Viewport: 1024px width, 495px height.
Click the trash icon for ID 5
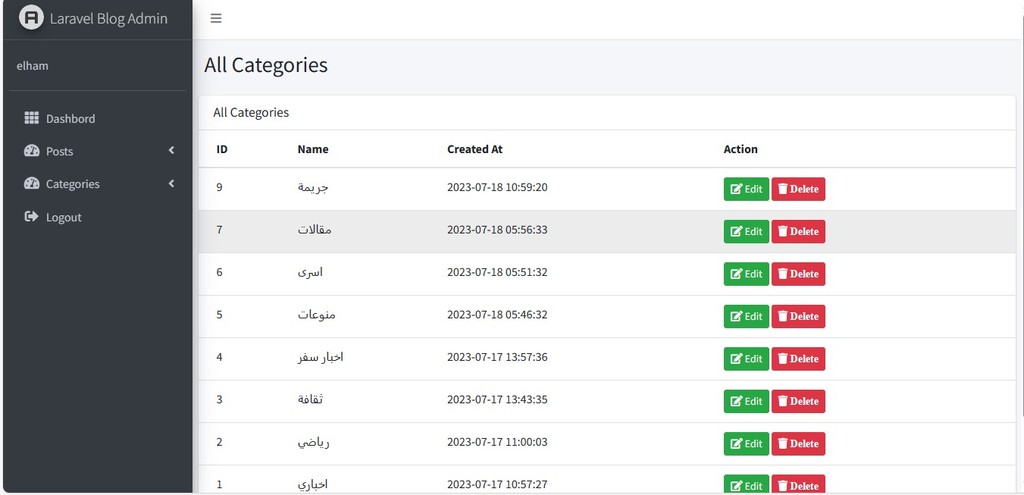(x=782, y=316)
